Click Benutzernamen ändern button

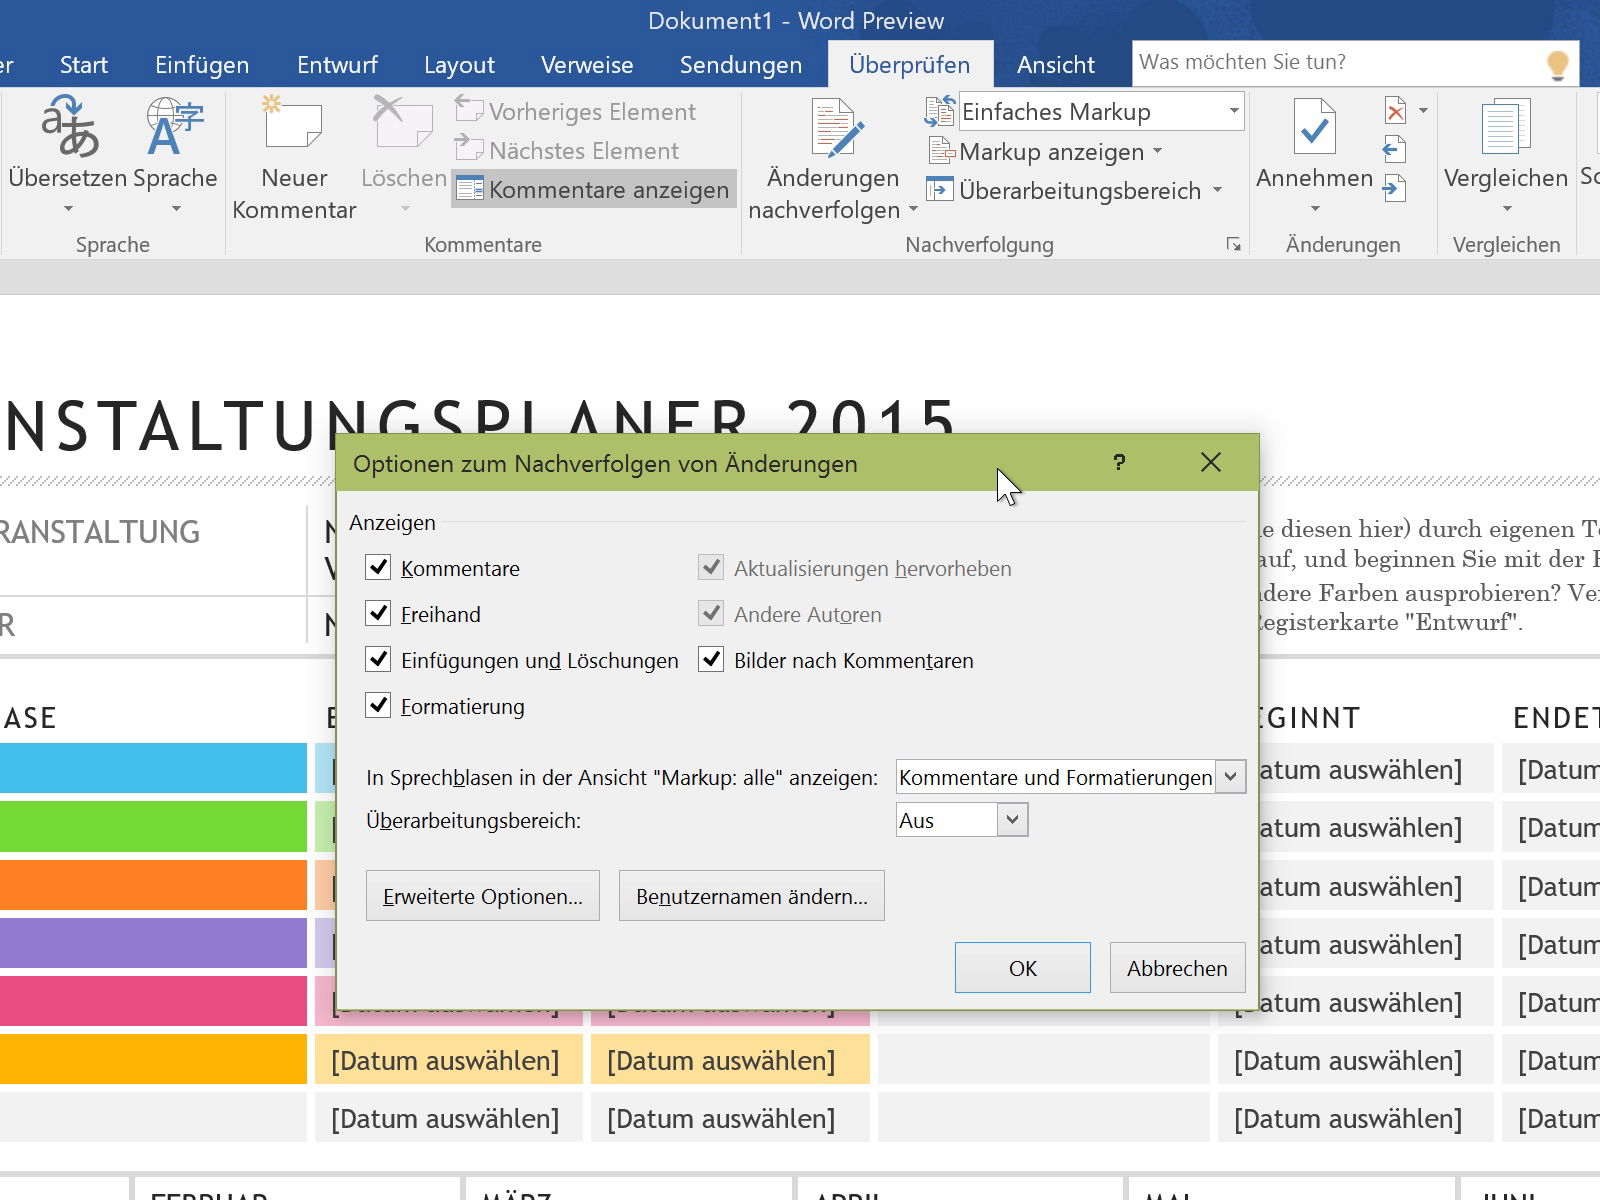[x=752, y=896]
